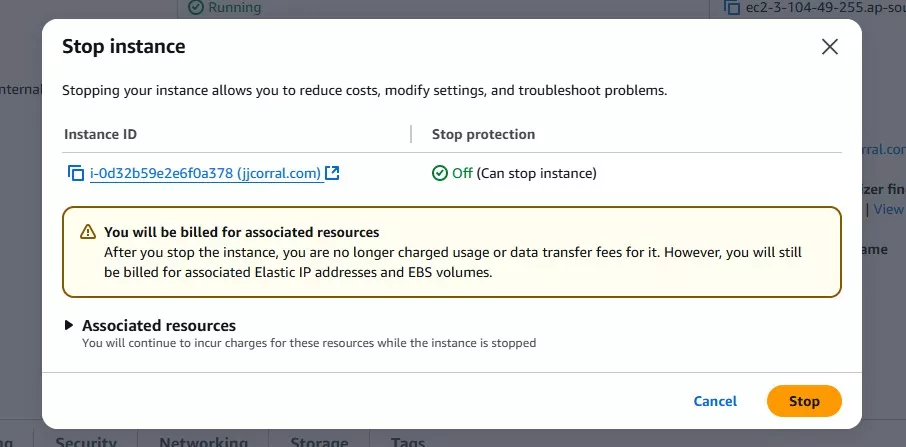Copy the instance ID with the copy icon

[x=75, y=173]
